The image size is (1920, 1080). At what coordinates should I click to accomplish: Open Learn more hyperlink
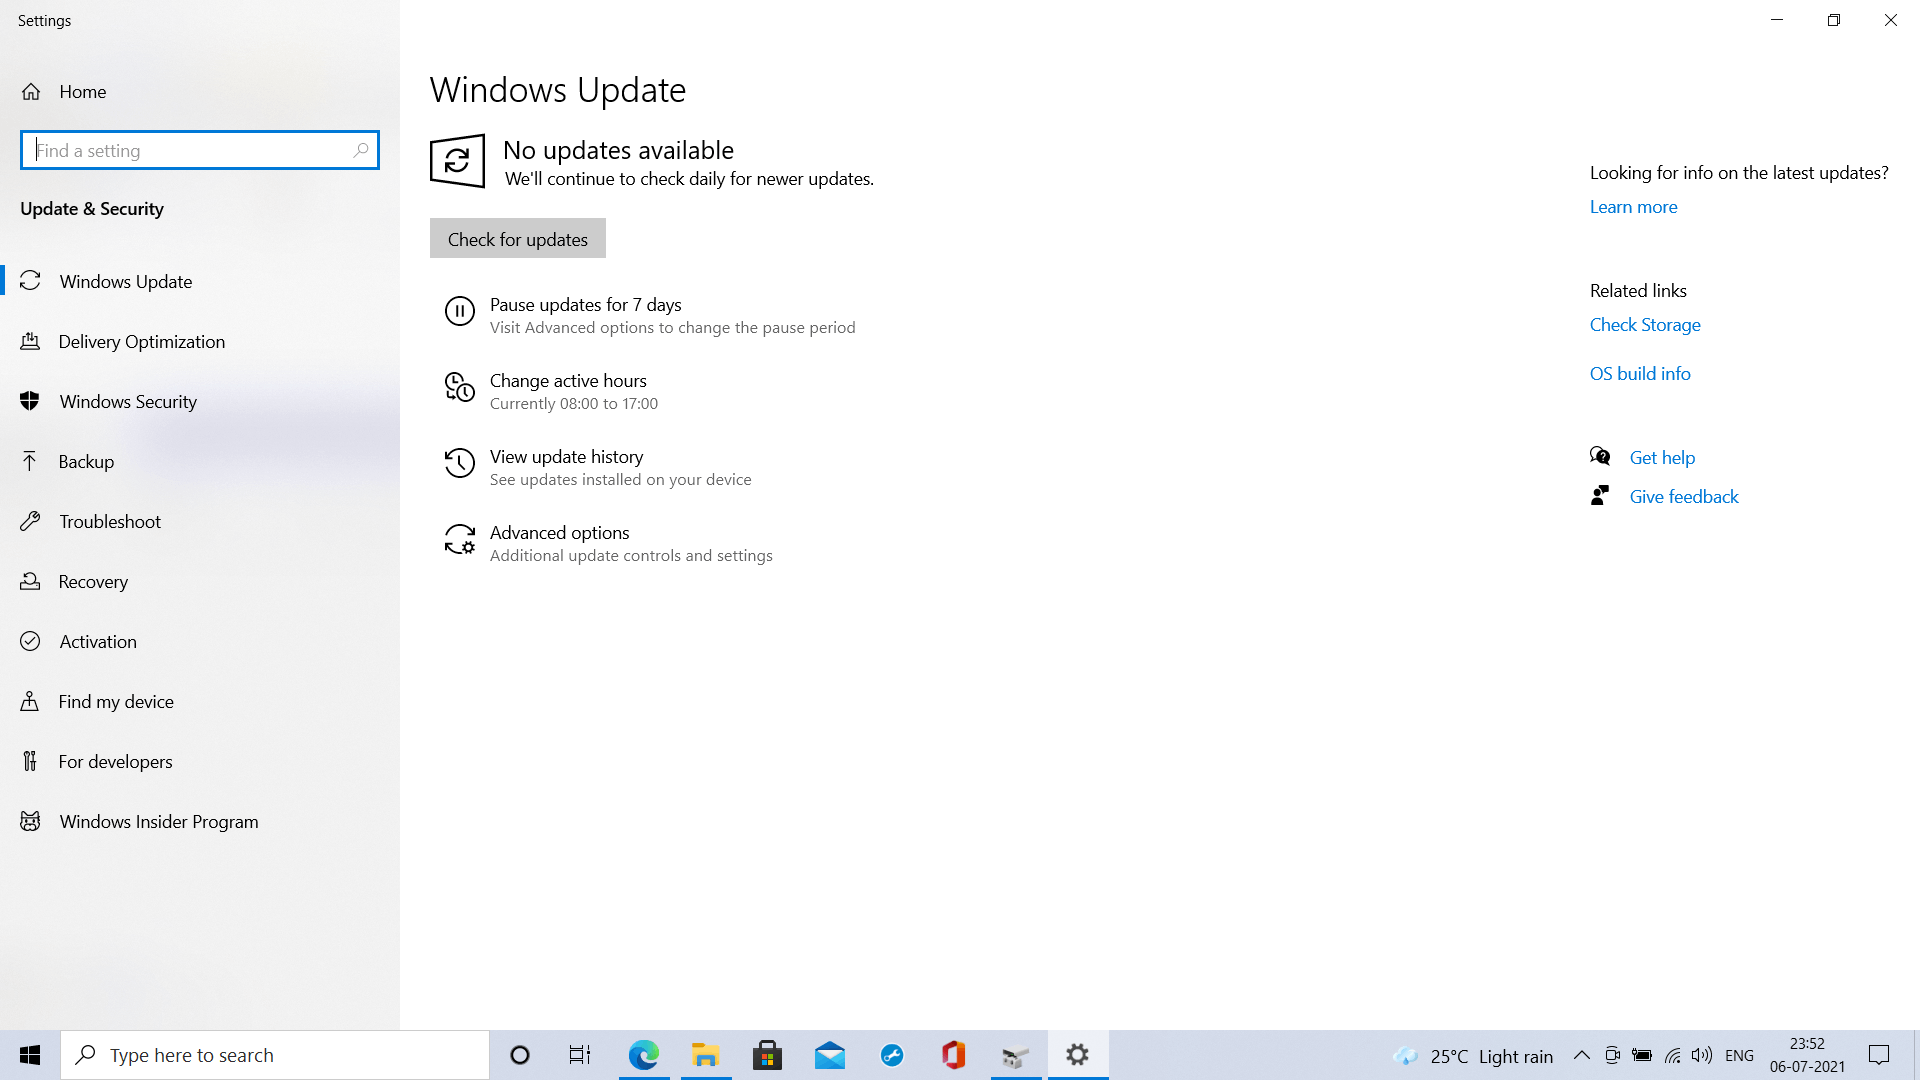[x=1634, y=206]
